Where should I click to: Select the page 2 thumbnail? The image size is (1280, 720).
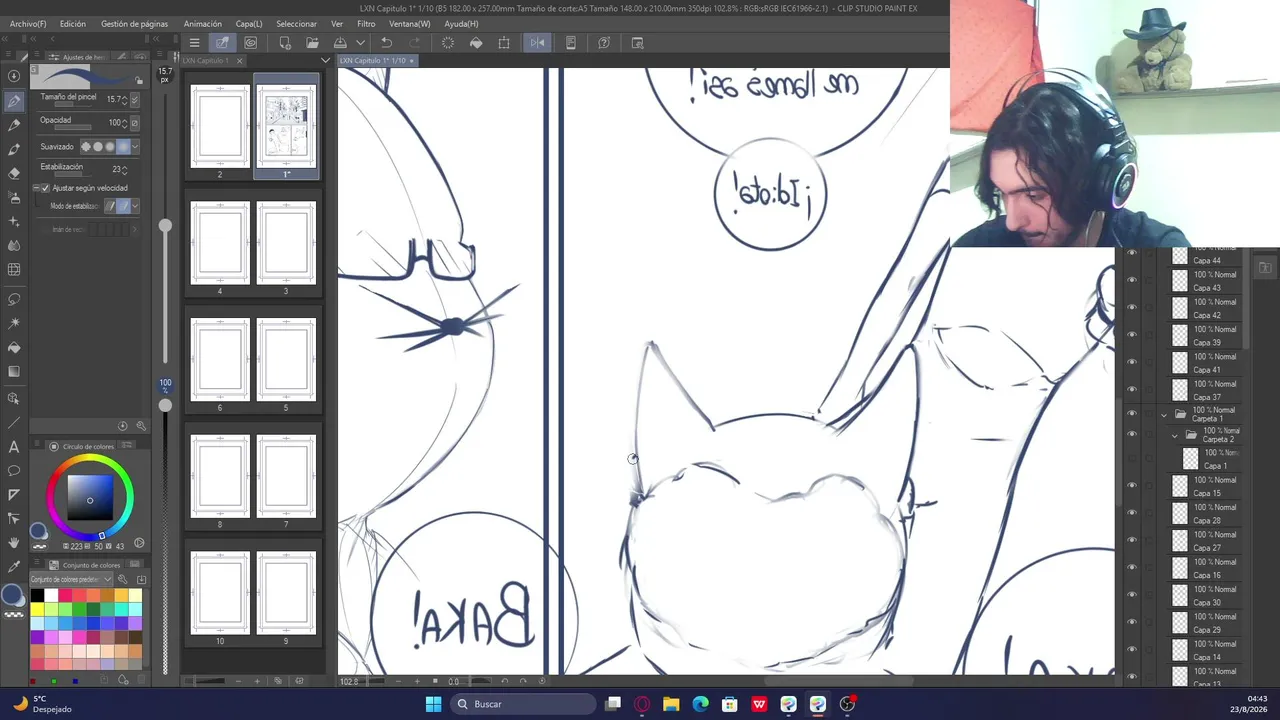[220, 127]
